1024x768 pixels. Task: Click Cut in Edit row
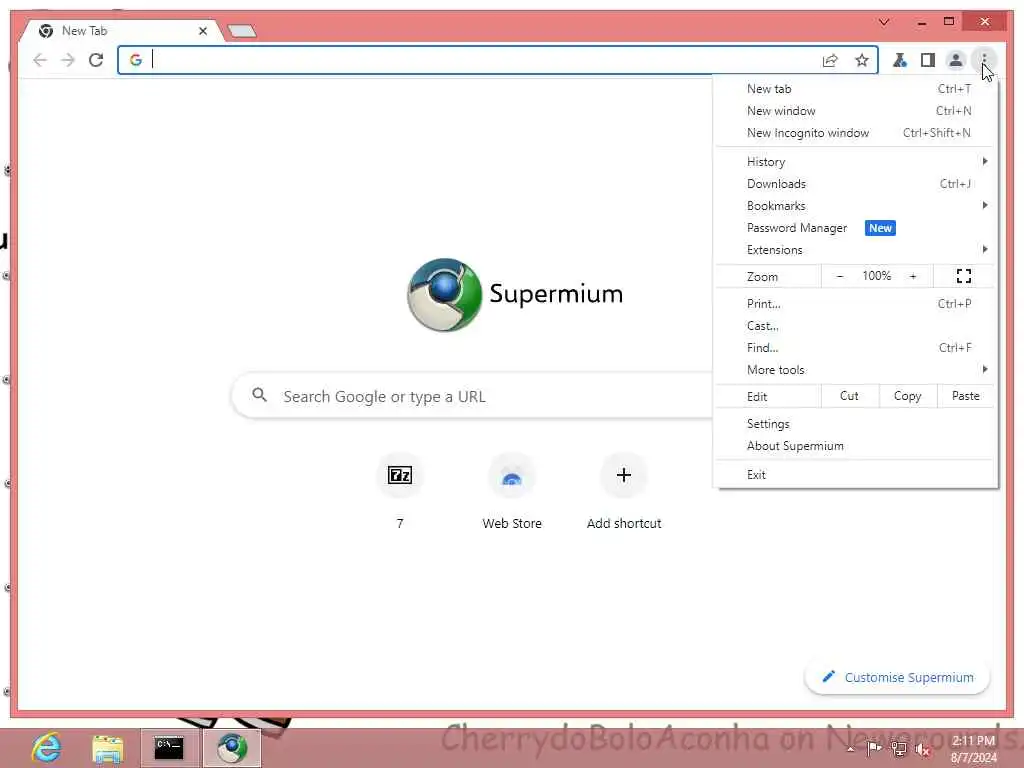point(849,396)
